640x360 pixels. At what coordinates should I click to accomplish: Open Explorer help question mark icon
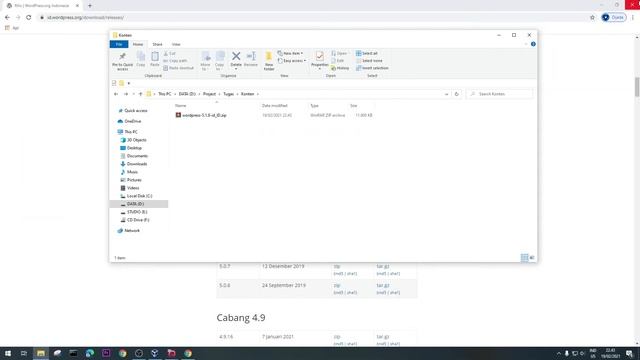click(x=533, y=44)
